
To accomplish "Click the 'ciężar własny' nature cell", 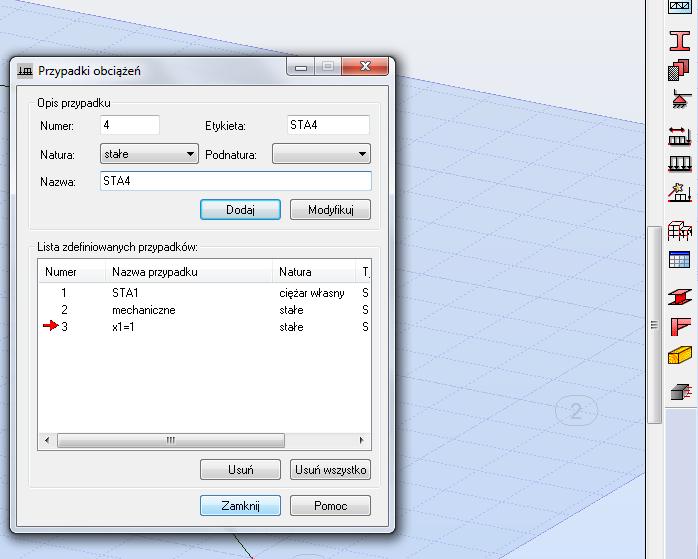I will pyautogui.click(x=312, y=293).
